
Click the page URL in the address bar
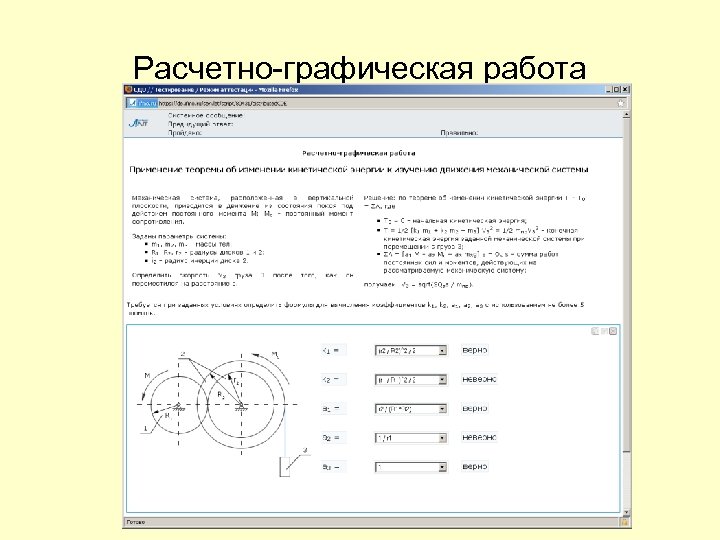[x=223, y=103]
